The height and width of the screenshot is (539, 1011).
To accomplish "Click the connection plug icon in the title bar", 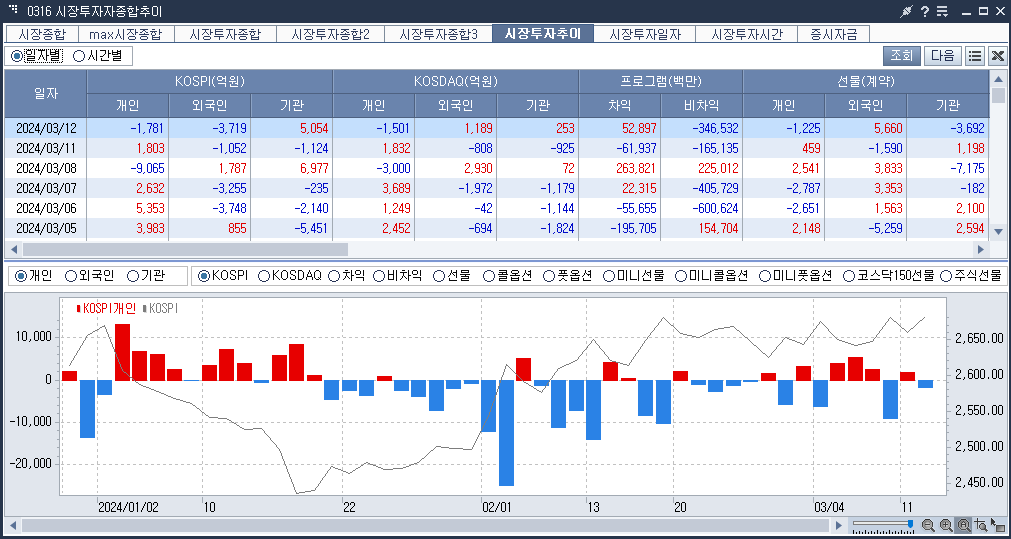I will pos(907,11).
